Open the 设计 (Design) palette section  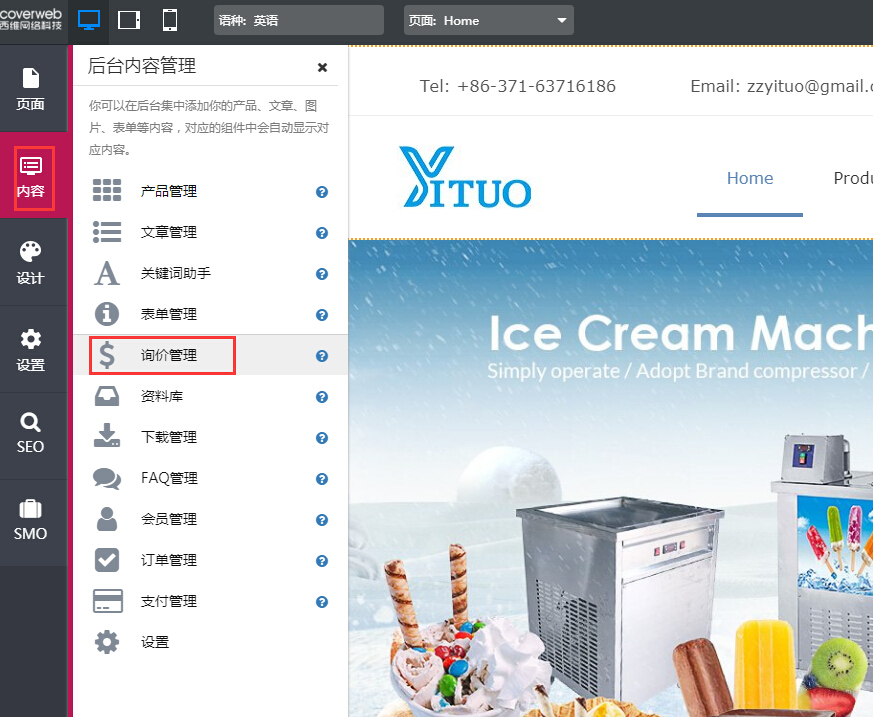(x=31, y=262)
